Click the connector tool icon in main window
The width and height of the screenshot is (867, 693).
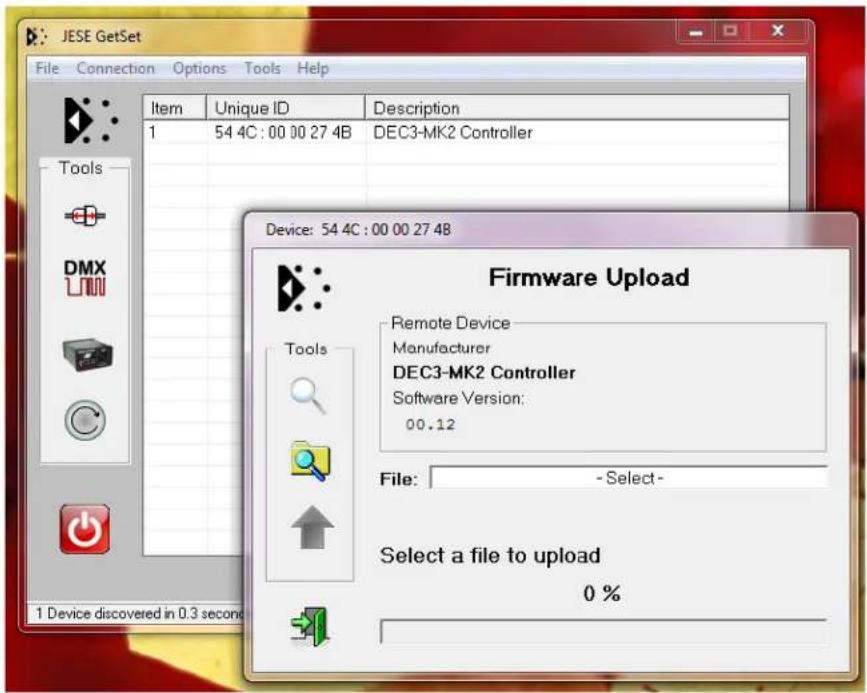[85, 215]
